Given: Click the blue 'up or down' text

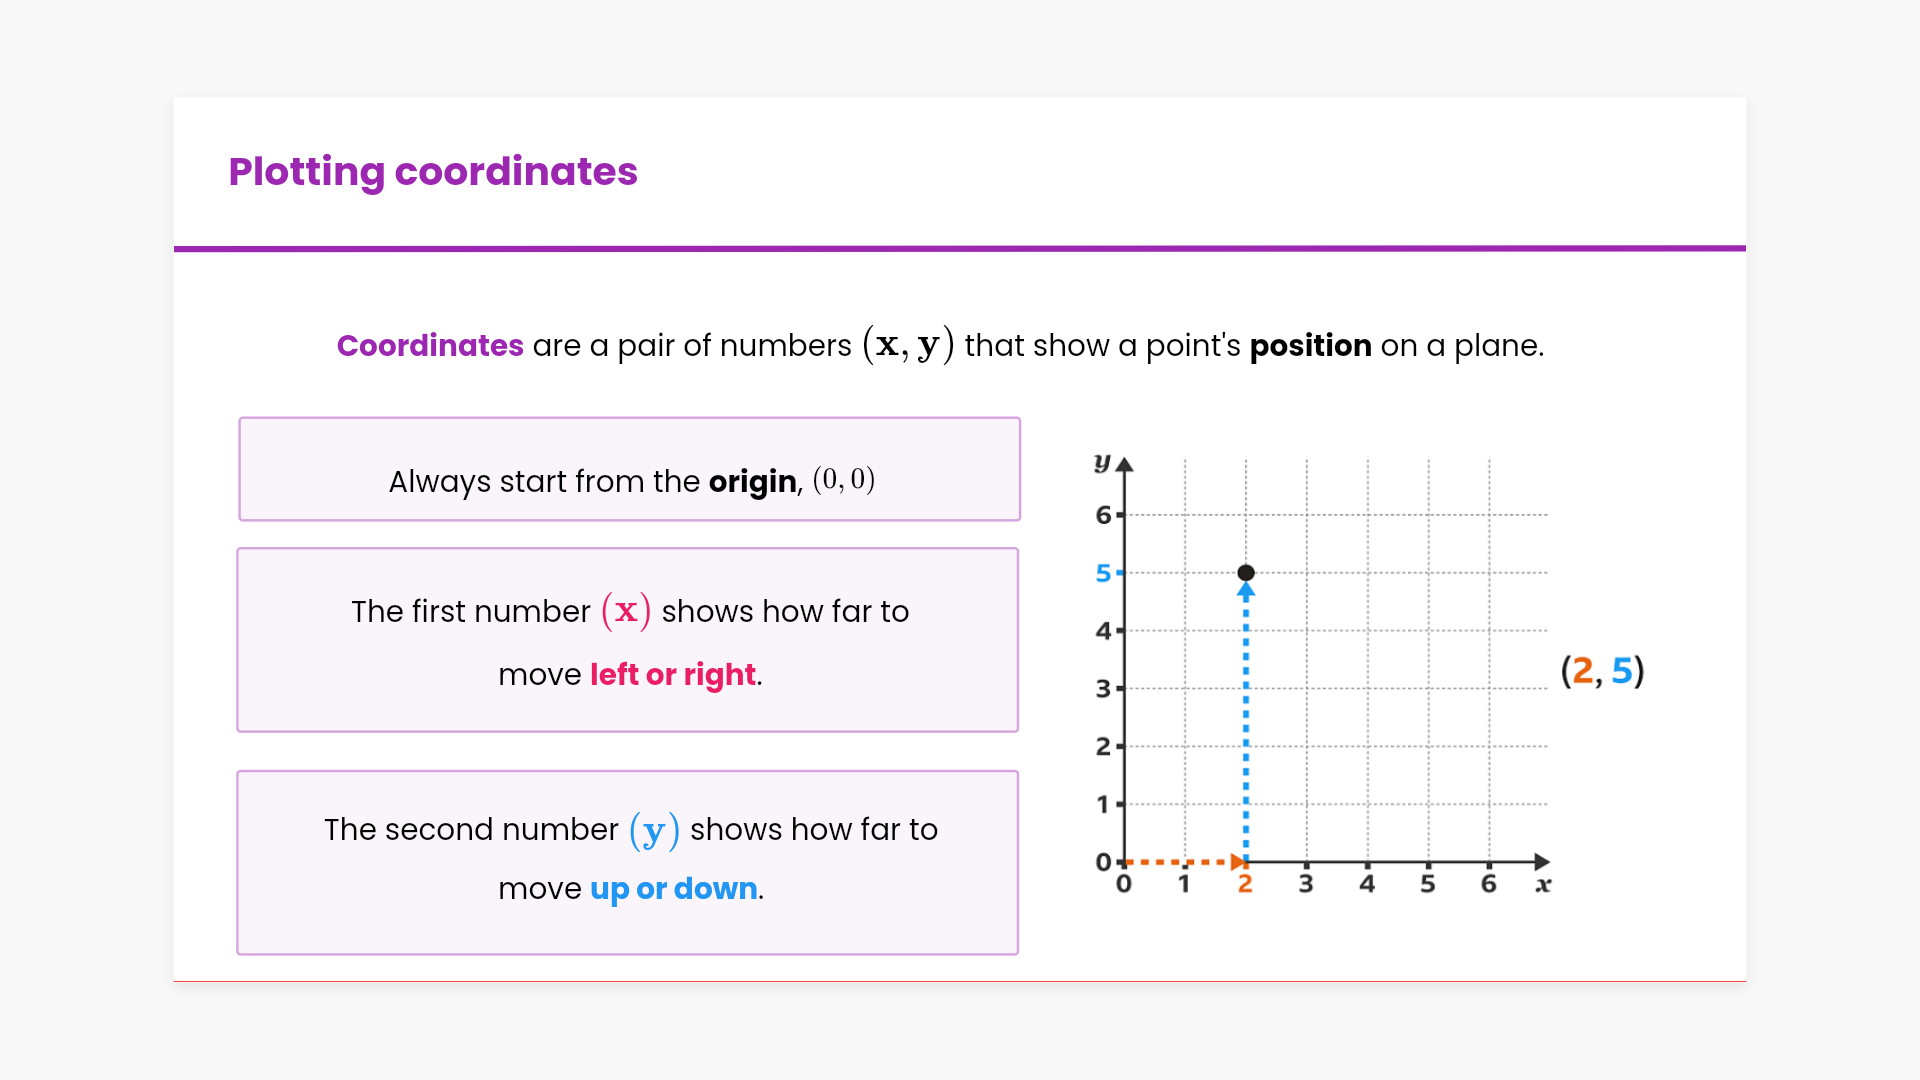Looking at the screenshot, I should pos(673,889).
